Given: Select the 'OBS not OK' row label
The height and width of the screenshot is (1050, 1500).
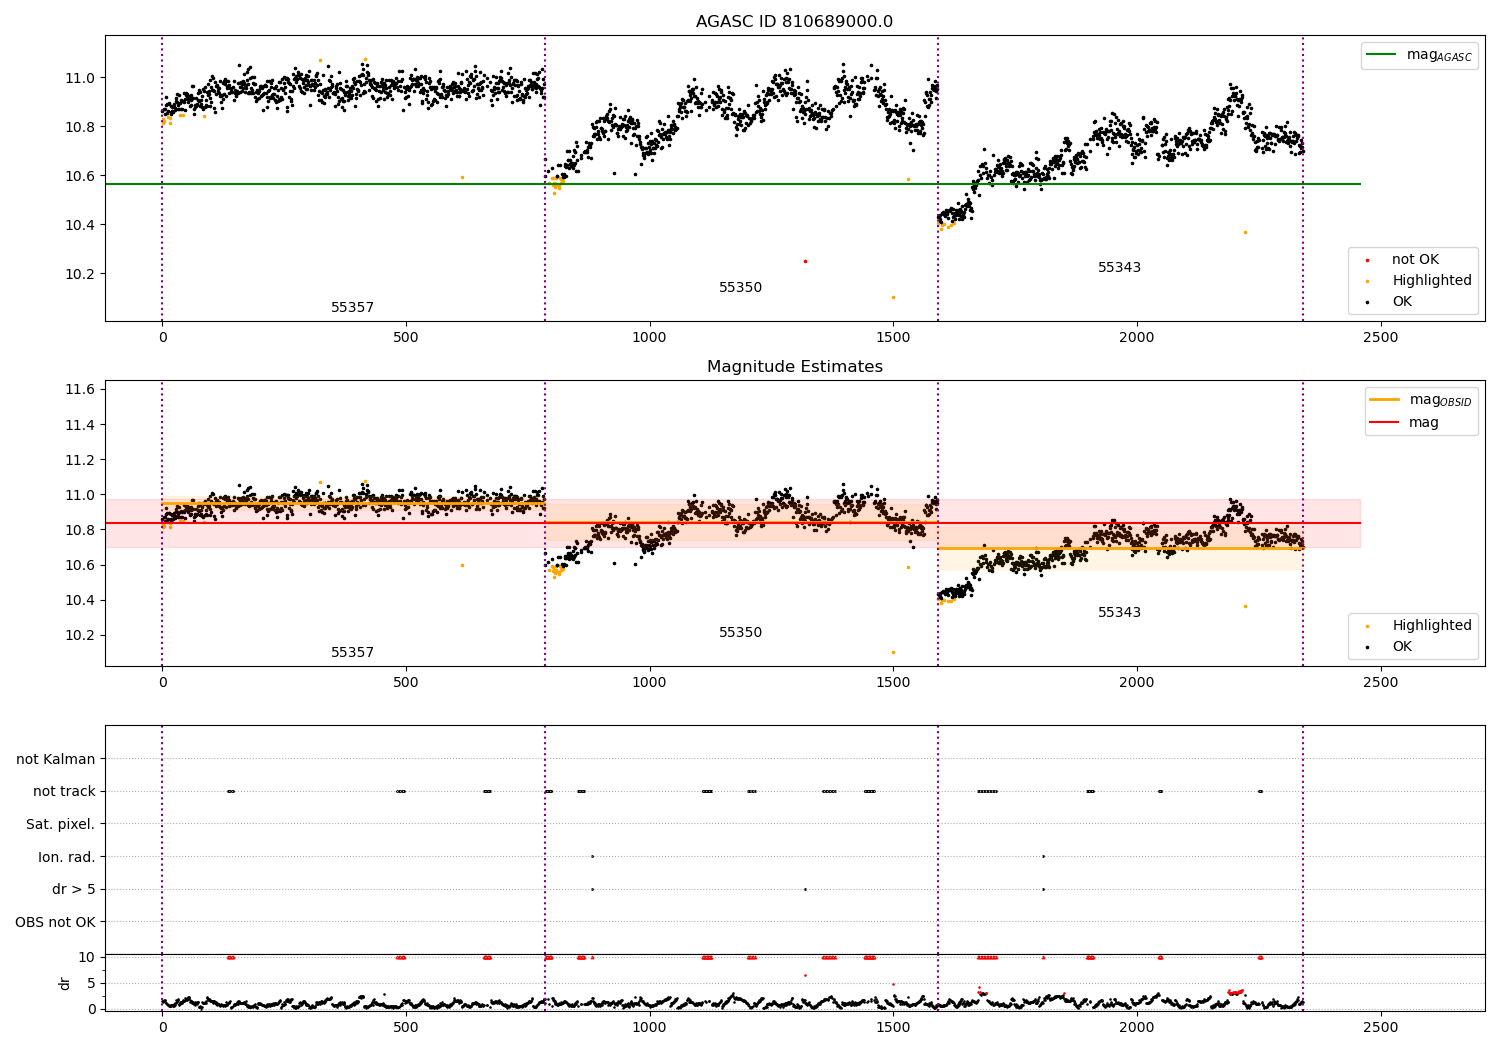Looking at the screenshot, I should pos(56,922).
